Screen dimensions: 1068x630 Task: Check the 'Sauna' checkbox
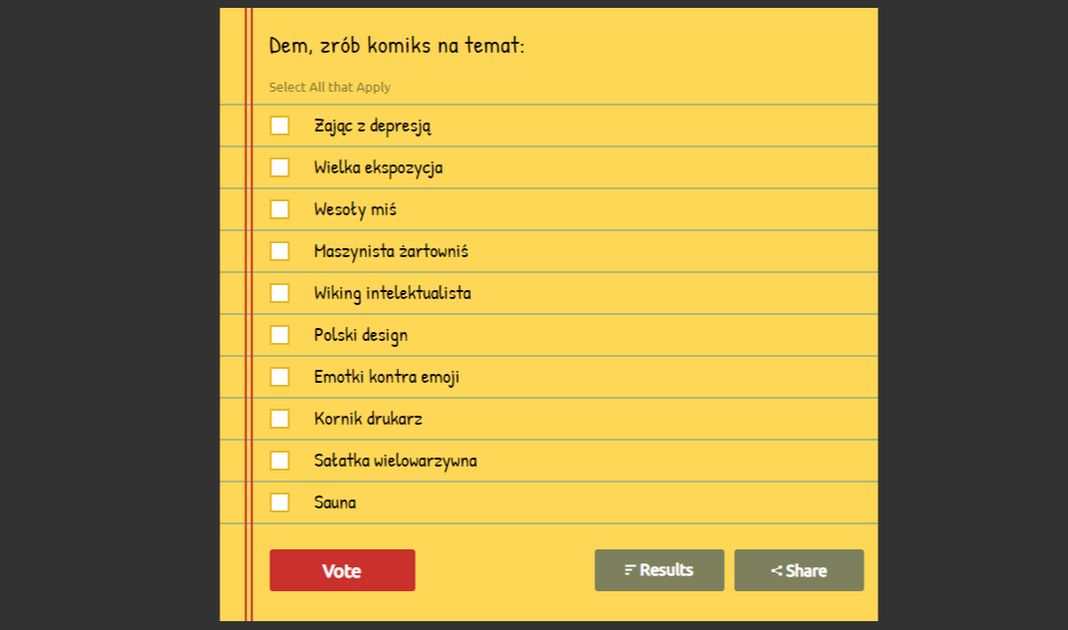pos(279,502)
